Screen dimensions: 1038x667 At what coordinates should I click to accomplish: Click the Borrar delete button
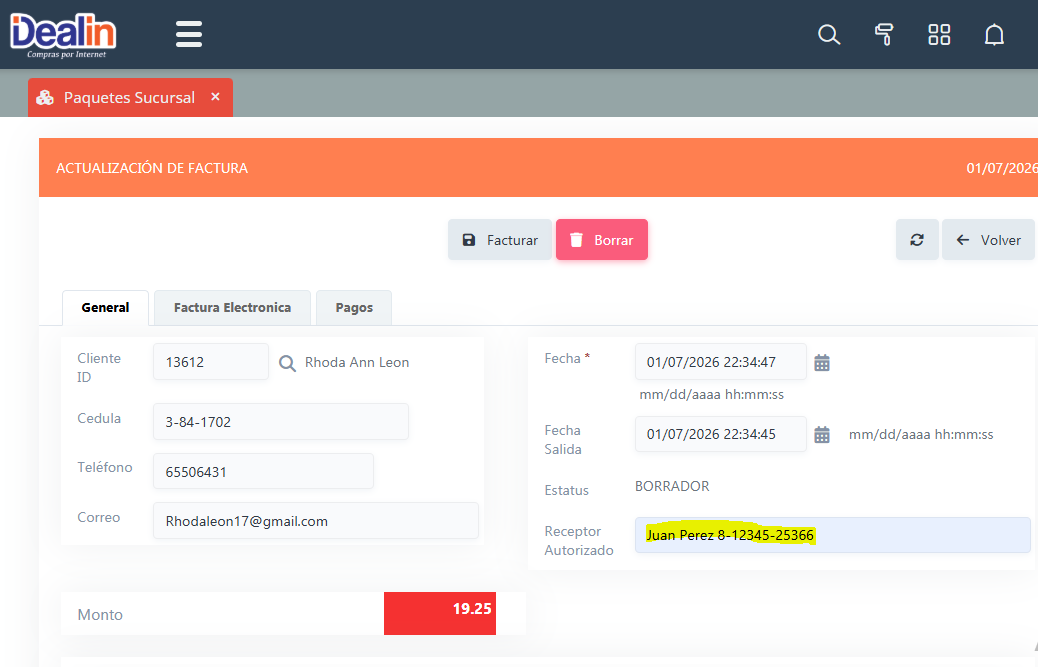602,240
